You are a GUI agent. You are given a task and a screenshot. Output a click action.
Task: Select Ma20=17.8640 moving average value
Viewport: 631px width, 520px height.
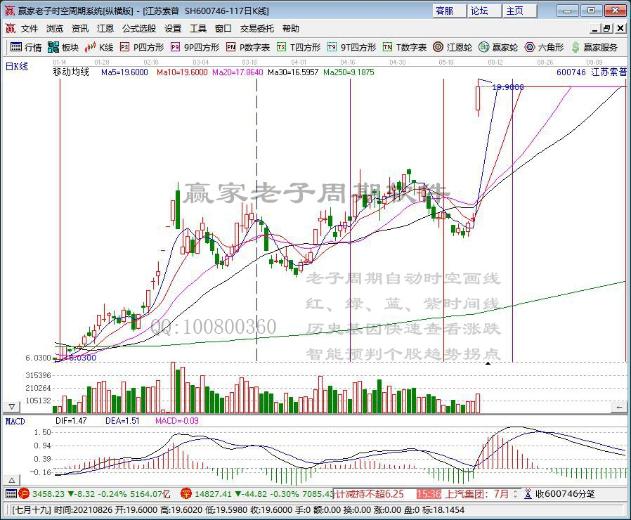[x=238, y=72]
